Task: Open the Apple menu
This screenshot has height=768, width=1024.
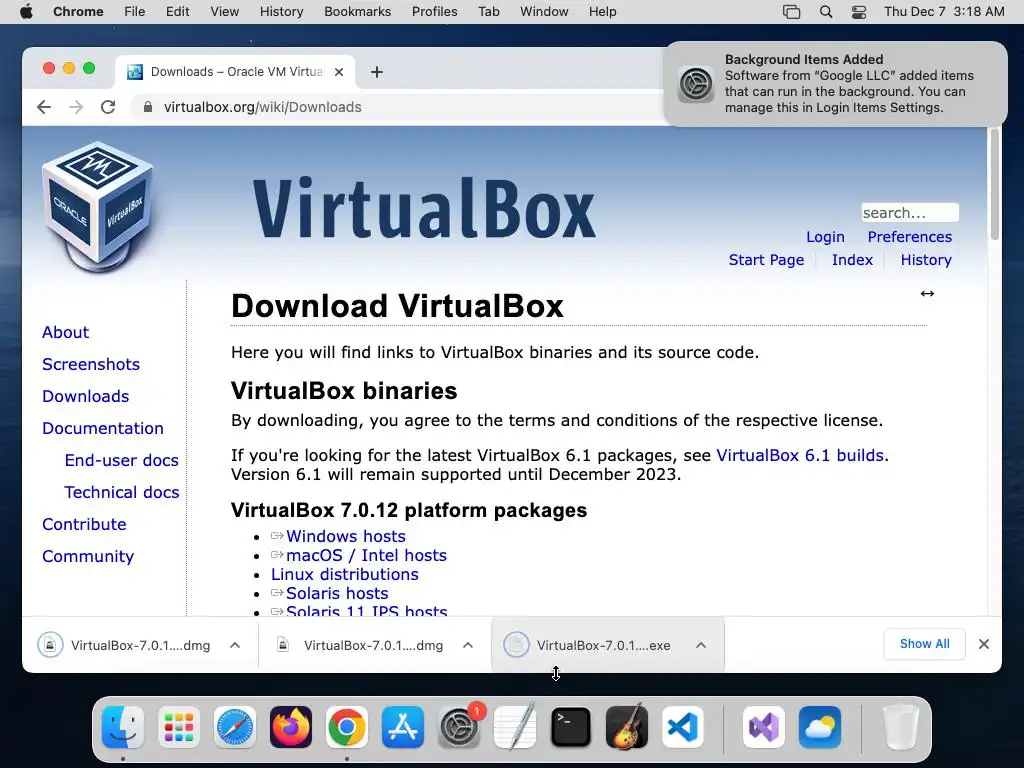Action: coord(26,12)
